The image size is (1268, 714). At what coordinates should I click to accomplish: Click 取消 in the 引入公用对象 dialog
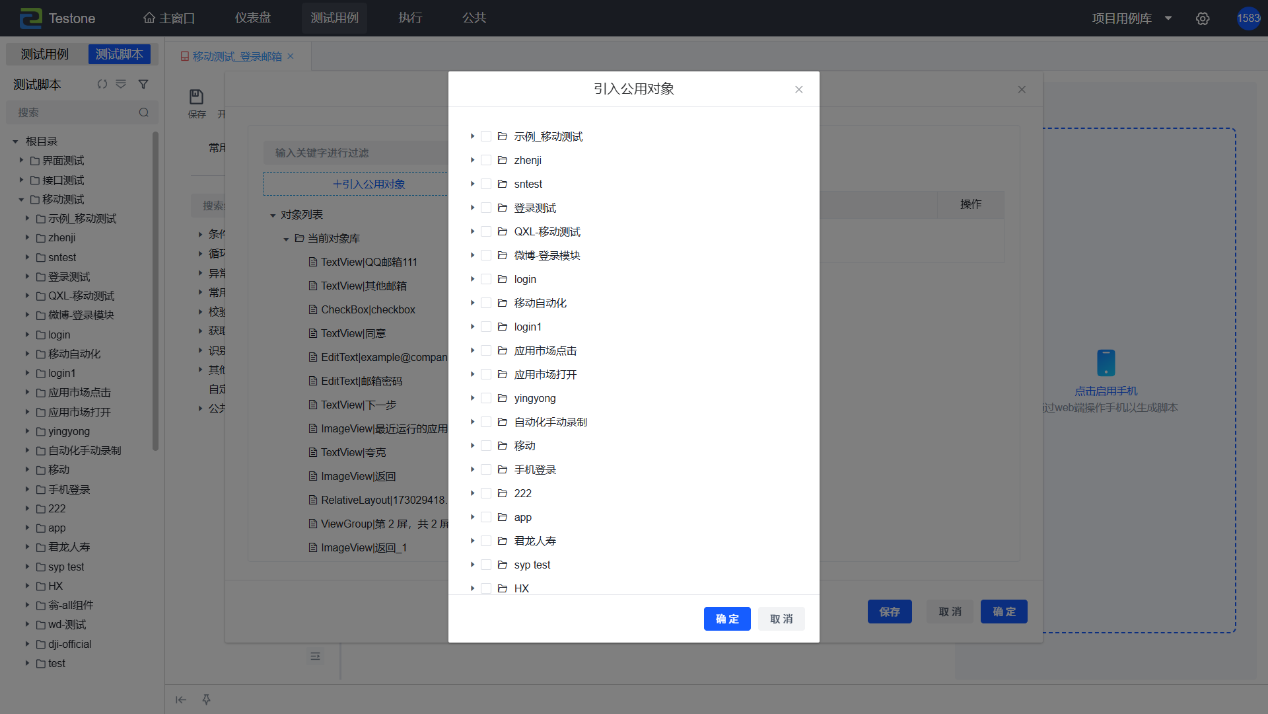(781, 619)
